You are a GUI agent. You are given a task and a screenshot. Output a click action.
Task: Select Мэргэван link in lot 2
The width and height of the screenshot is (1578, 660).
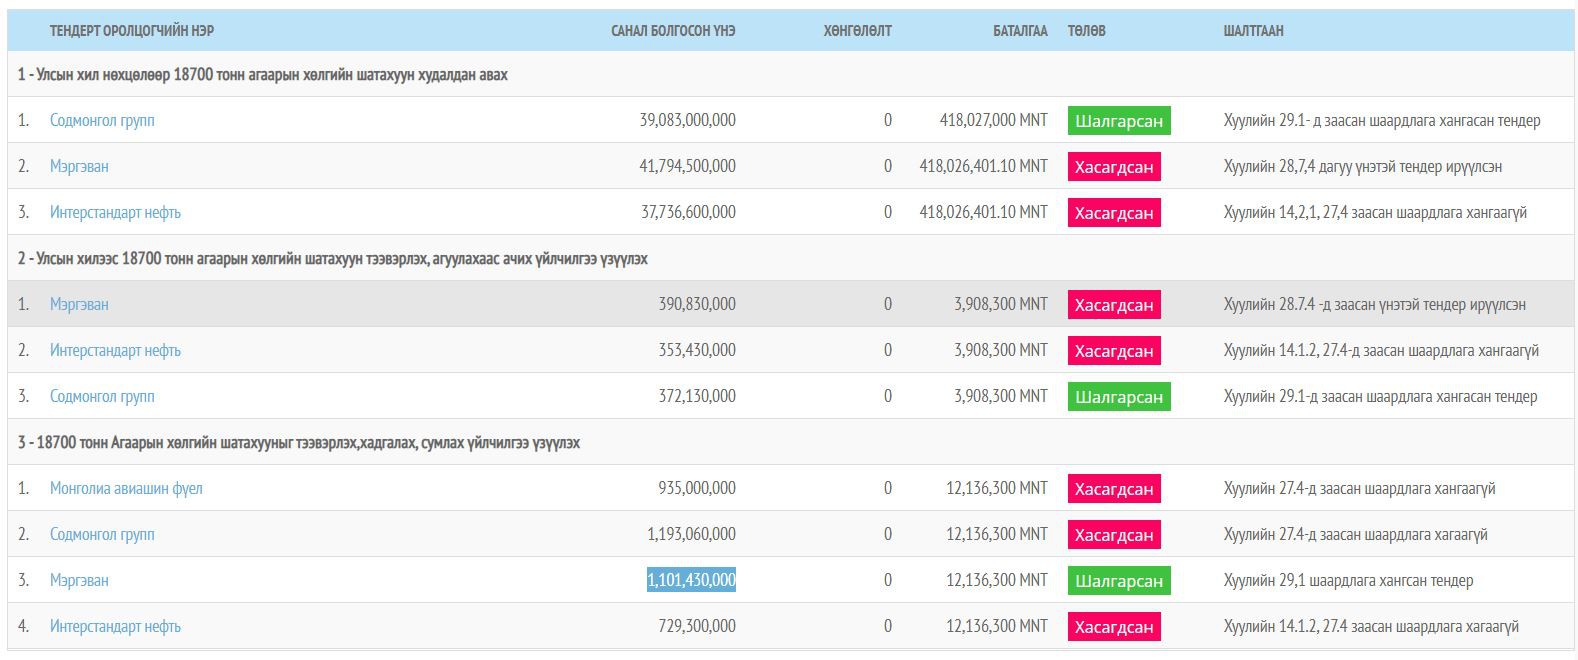79,304
